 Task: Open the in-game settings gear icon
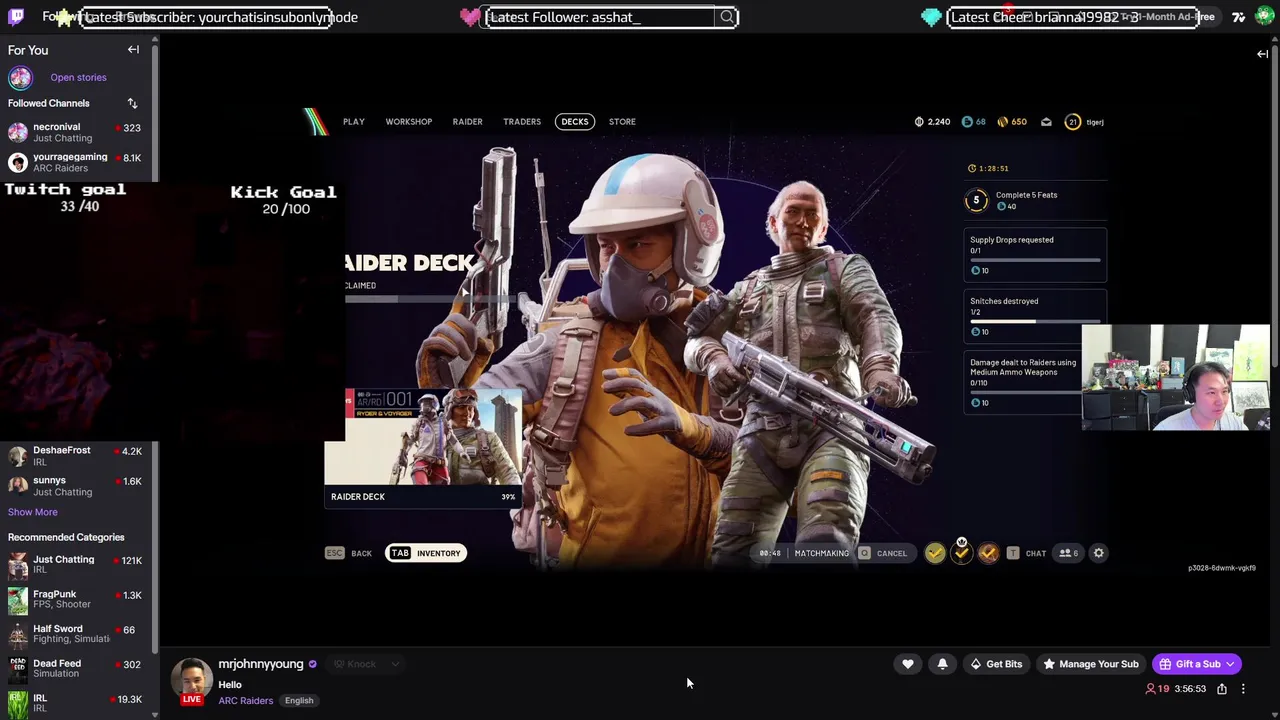tap(1098, 553)
